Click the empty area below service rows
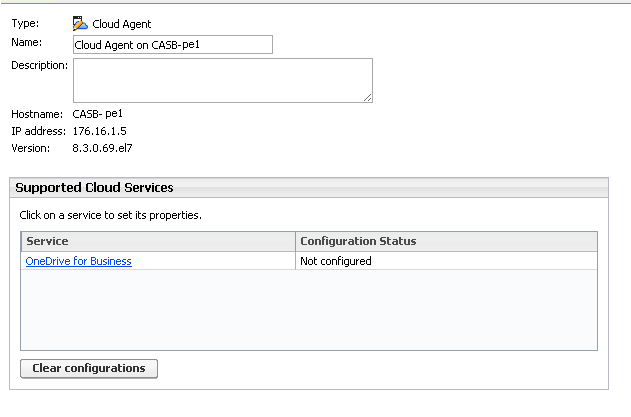The image size is (631, 417). tap(309, 310)
